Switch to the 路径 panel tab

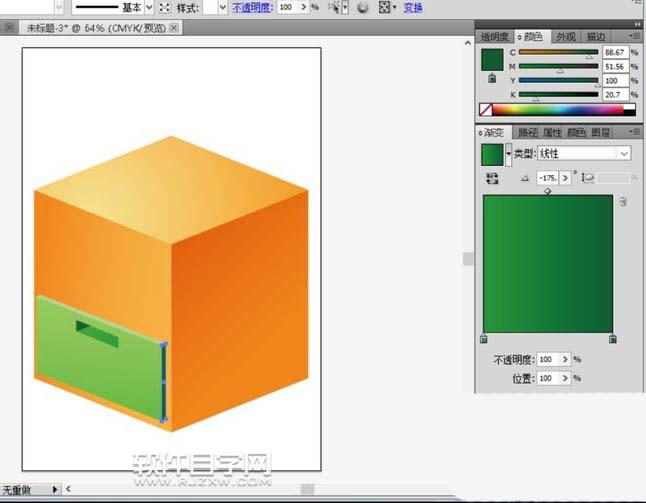526,132
